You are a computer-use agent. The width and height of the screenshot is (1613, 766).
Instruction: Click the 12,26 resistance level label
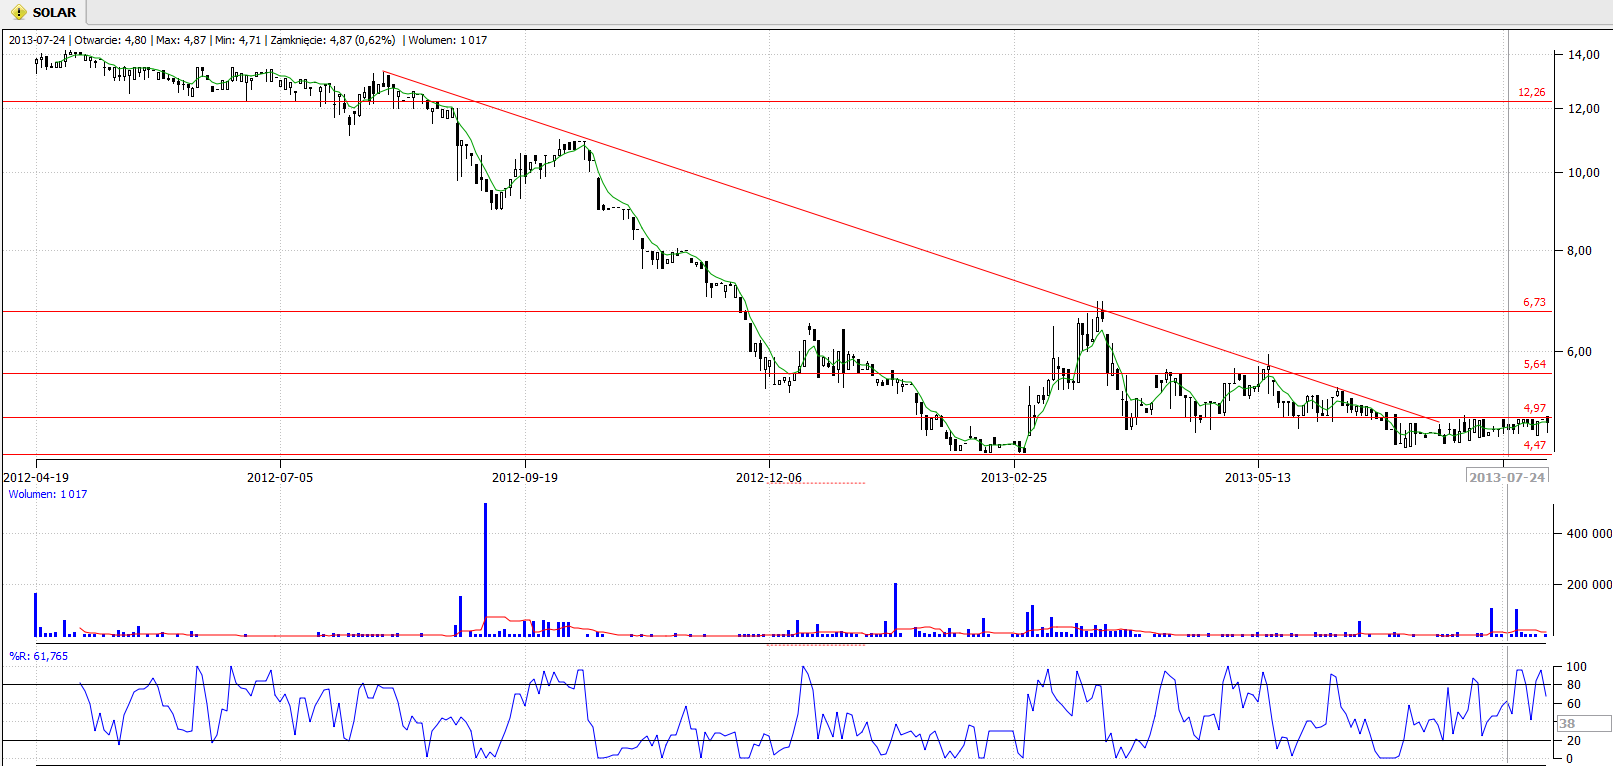[x=1531, y=92]
